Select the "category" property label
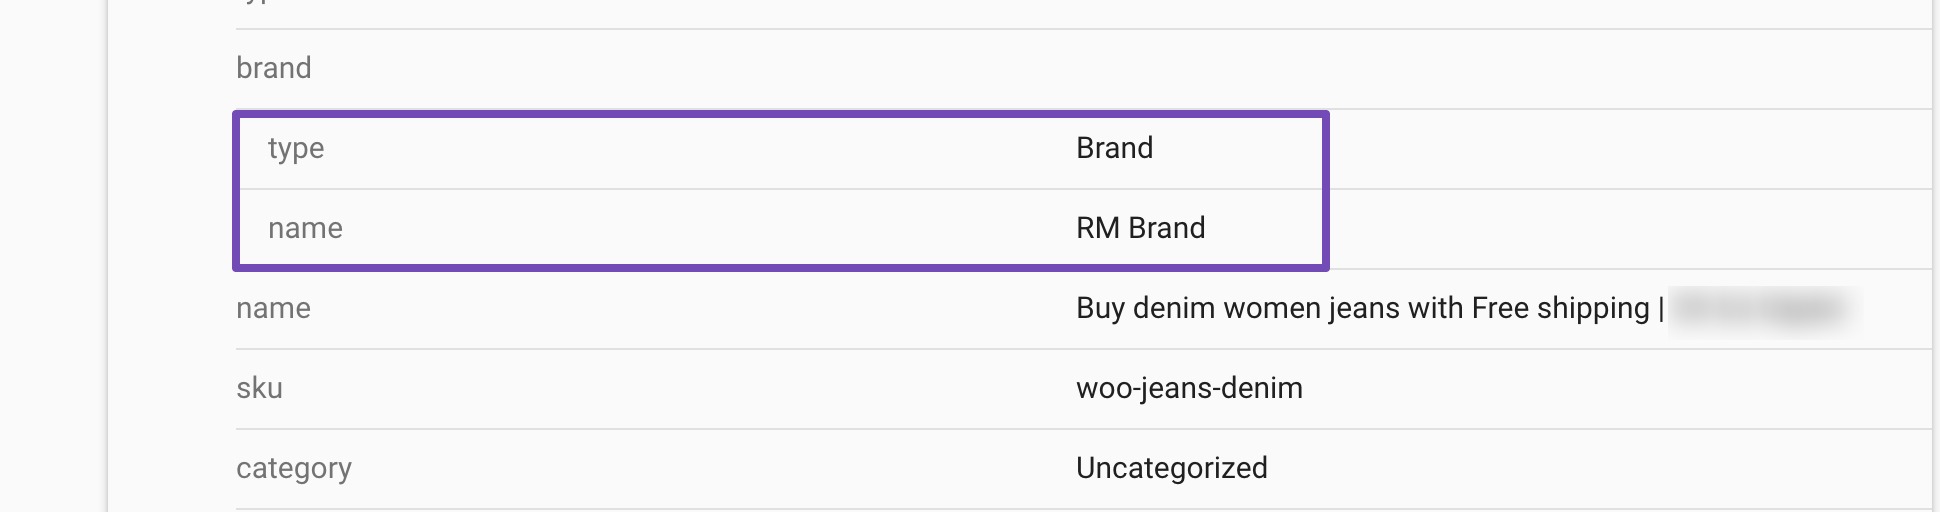Viewport: 1940px width, 512px height. 293,468
